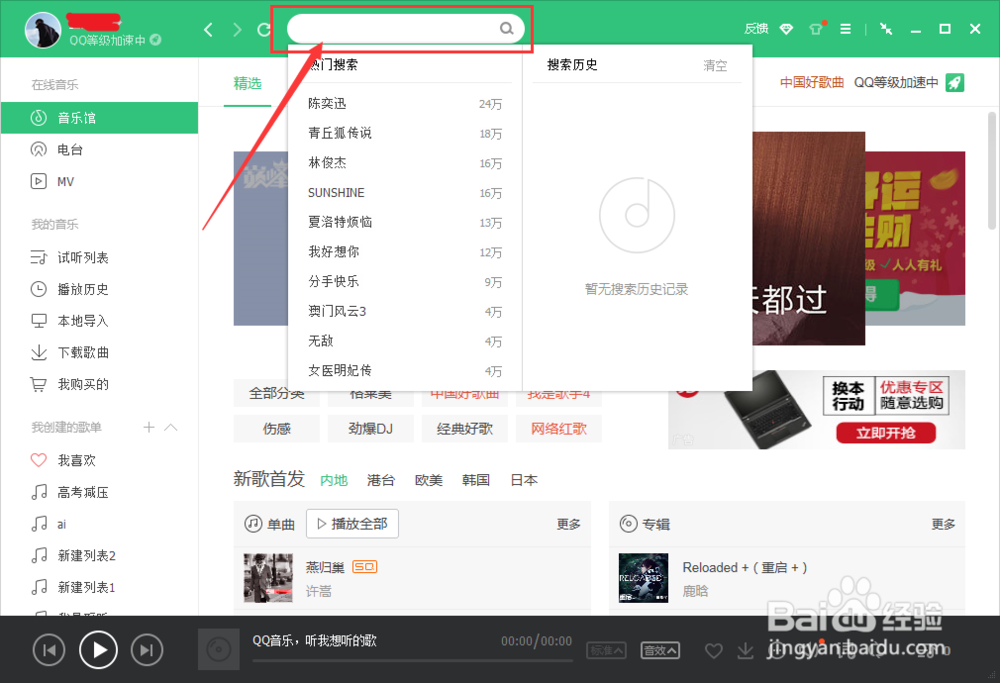Screen dimensions: 1000x683
Task: Collapse 我创建的歌单 with the chevron
Action: (171, 427)
